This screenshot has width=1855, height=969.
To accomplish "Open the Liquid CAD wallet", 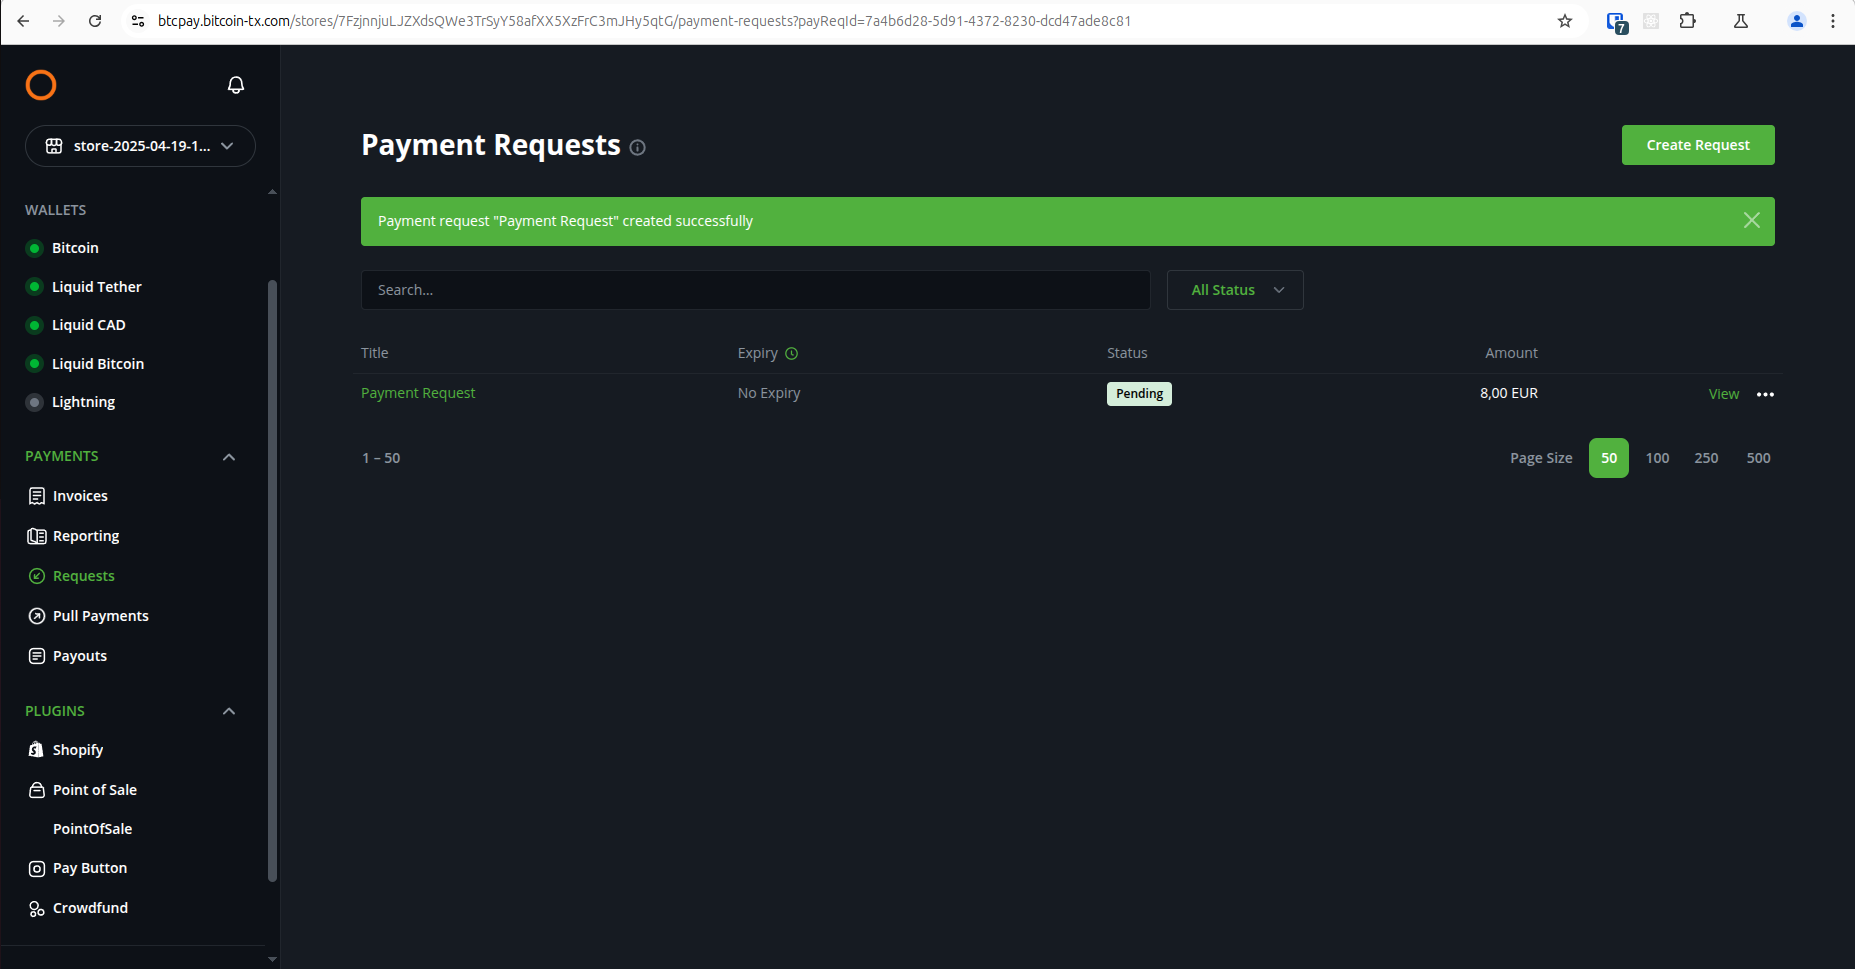I will 89,325.
